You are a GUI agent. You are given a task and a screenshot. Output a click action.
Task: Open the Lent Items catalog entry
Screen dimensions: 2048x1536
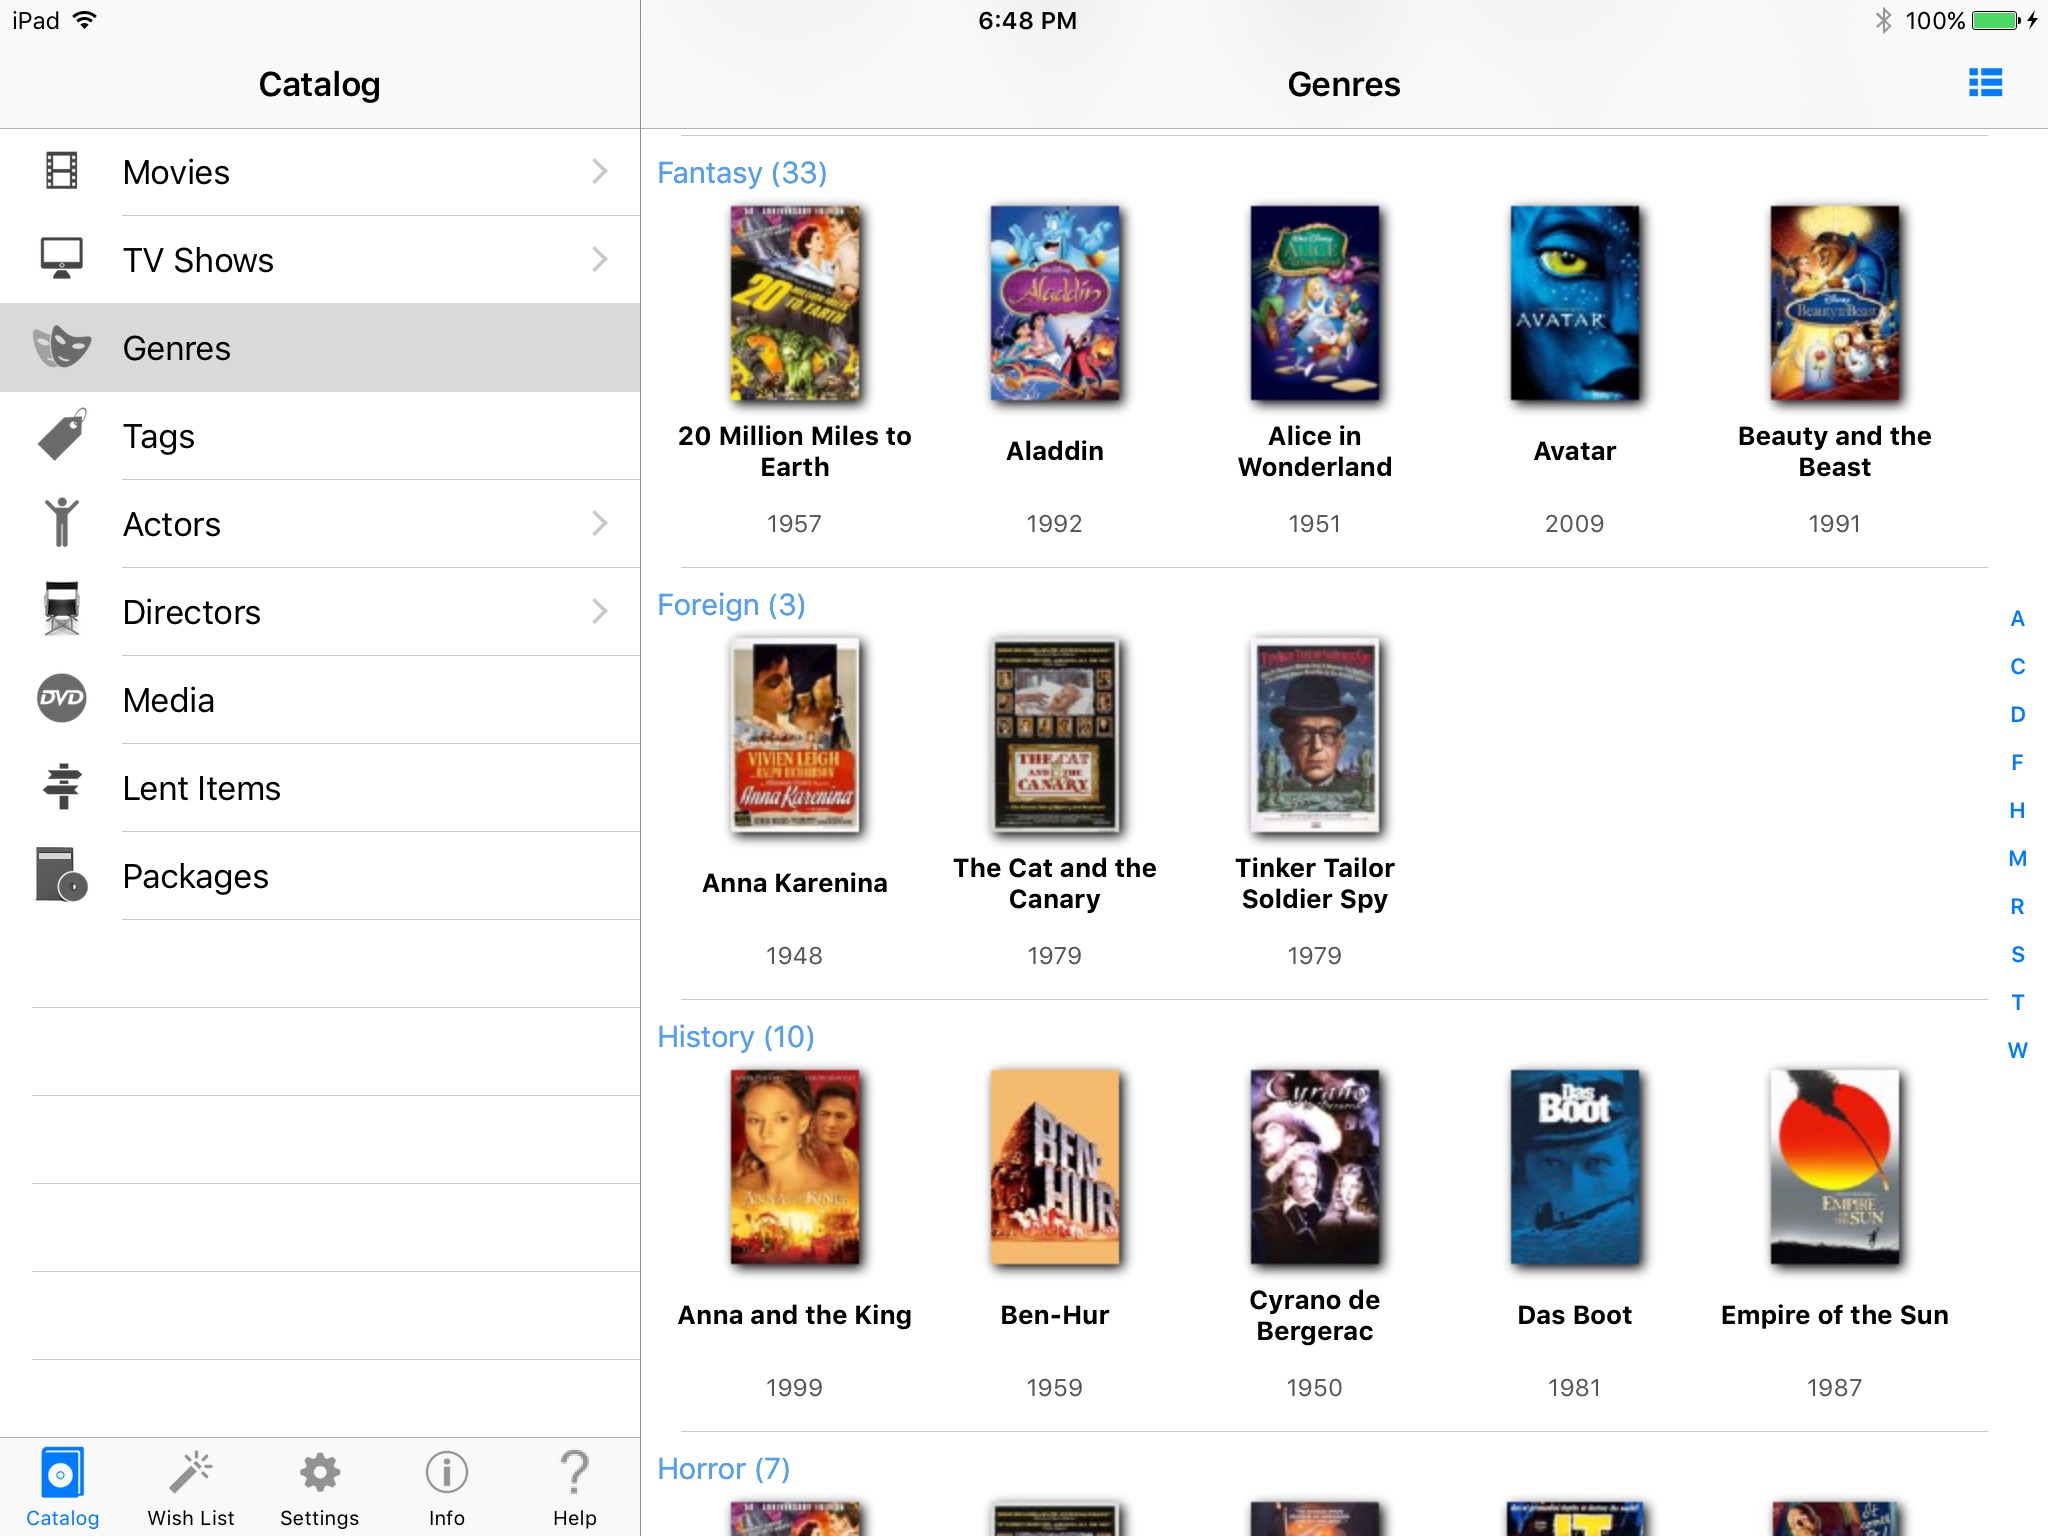[x=320, y=788]
